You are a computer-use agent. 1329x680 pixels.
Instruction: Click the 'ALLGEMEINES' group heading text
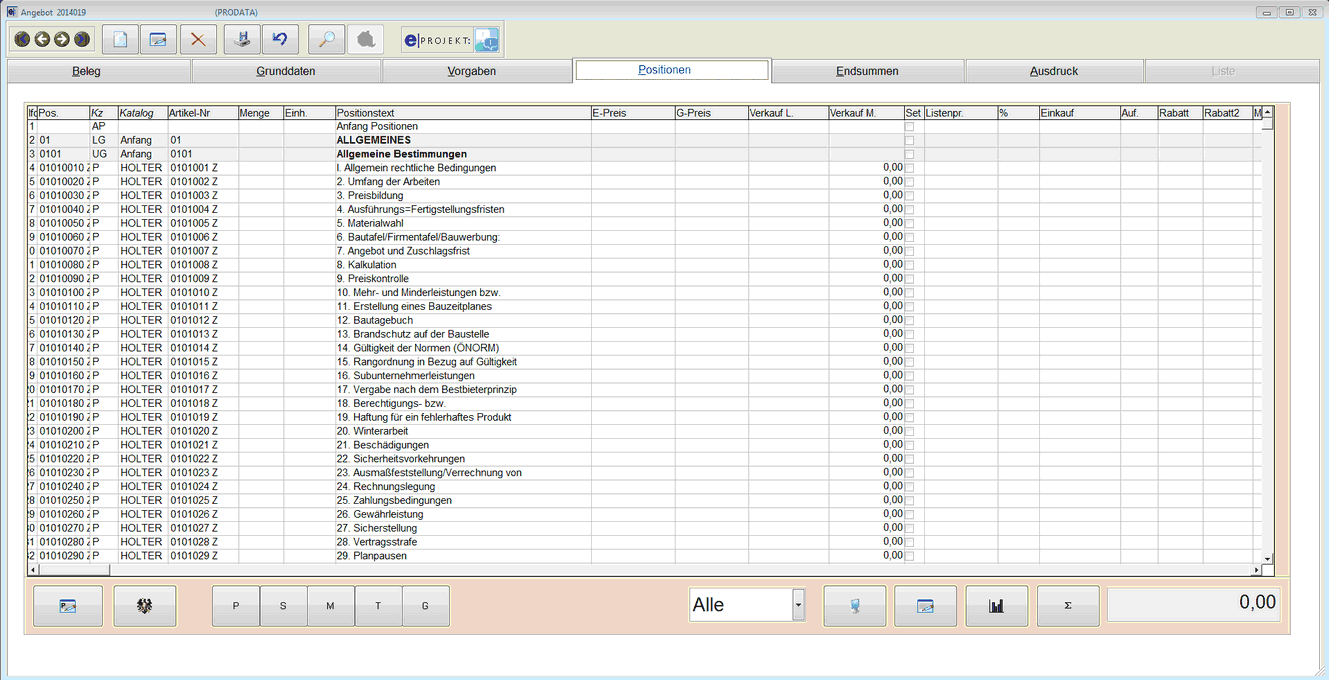coord(374,141)
